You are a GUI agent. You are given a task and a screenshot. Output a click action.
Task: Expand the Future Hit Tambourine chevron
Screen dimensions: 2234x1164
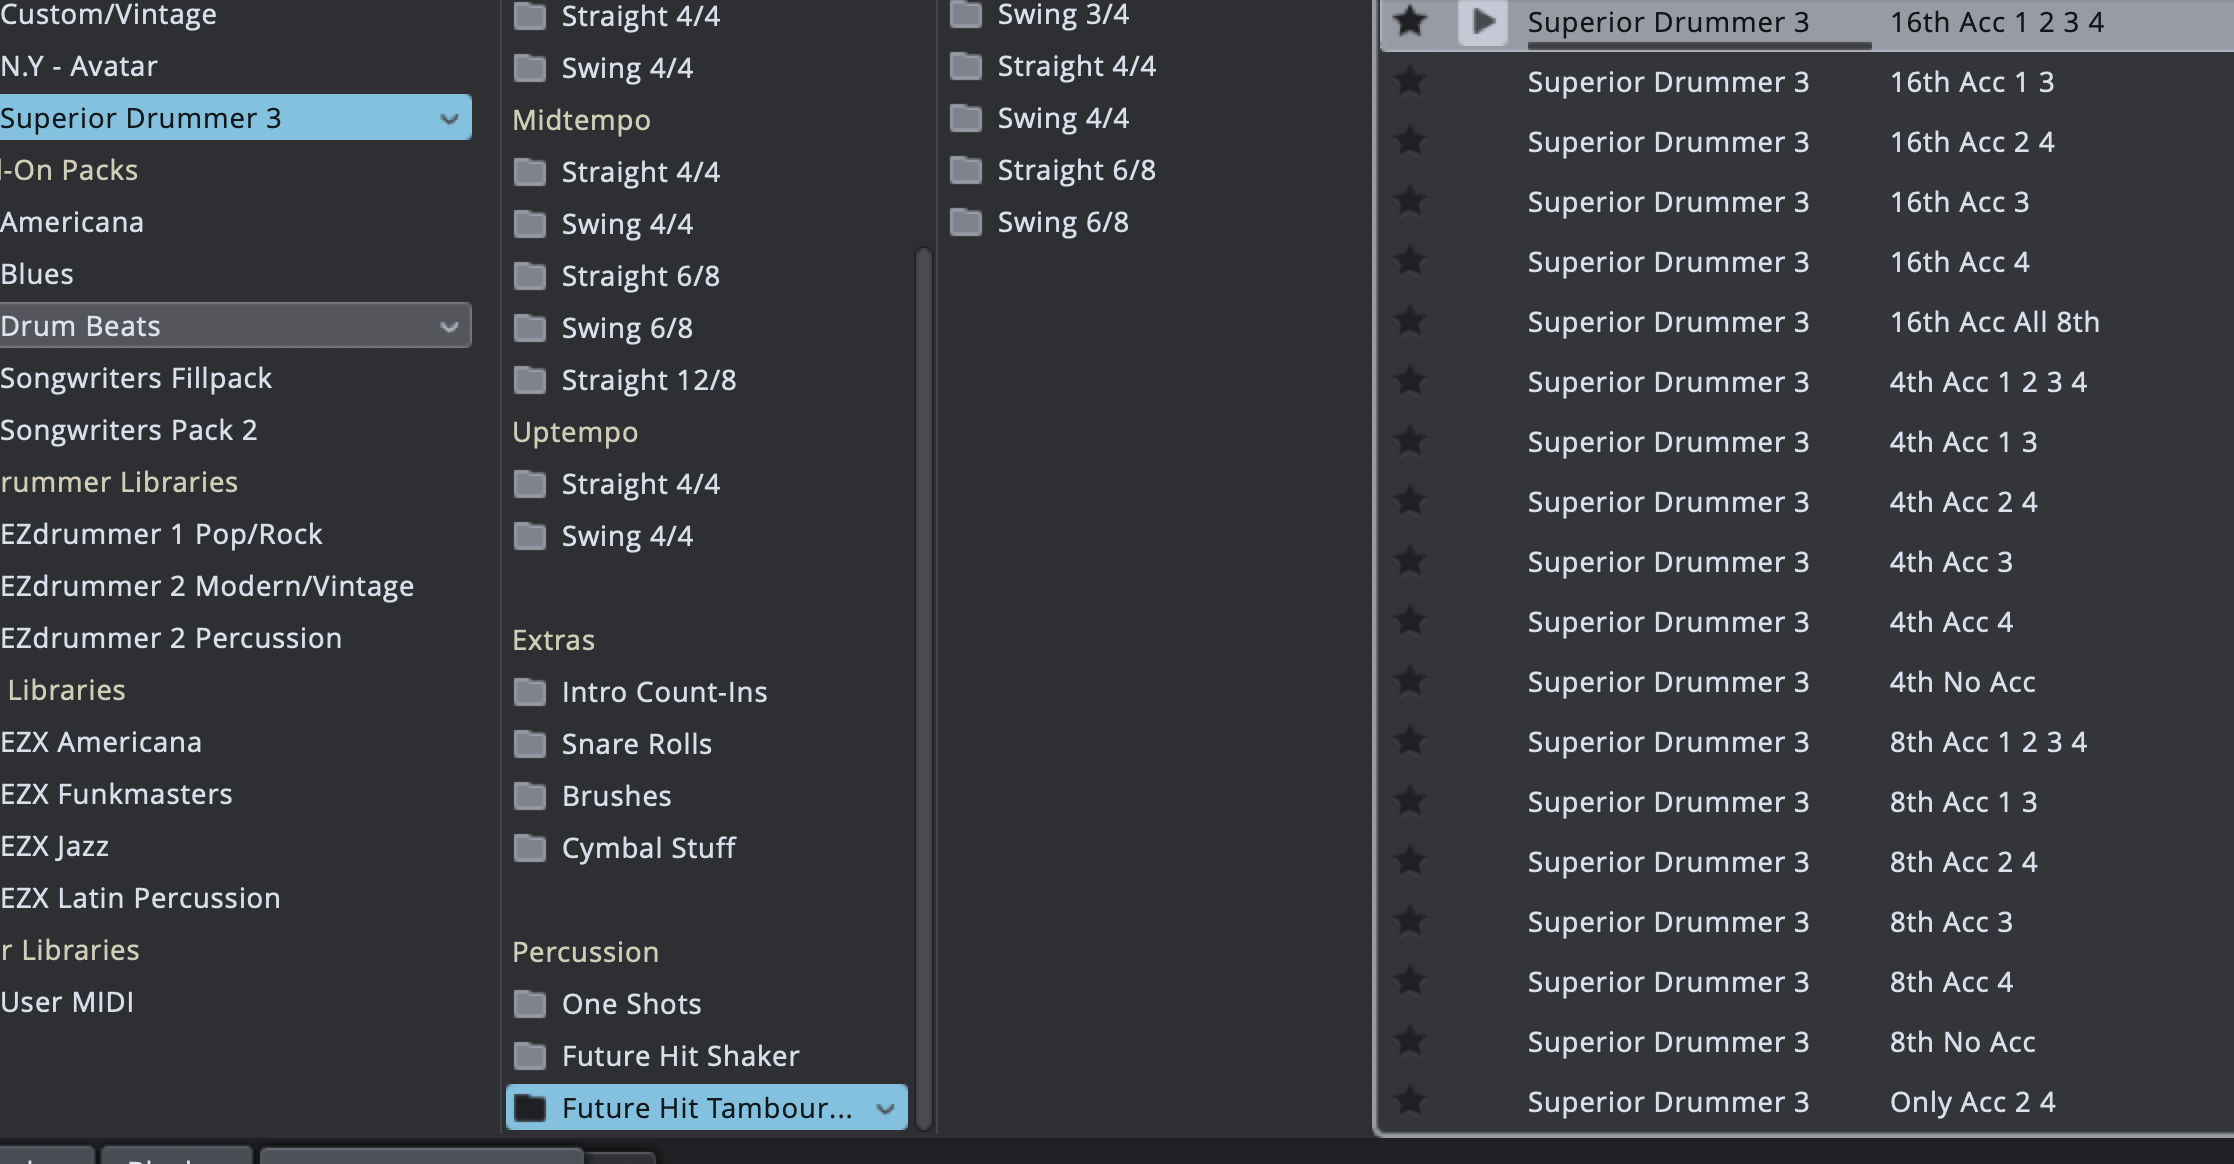click(885, 1108)
